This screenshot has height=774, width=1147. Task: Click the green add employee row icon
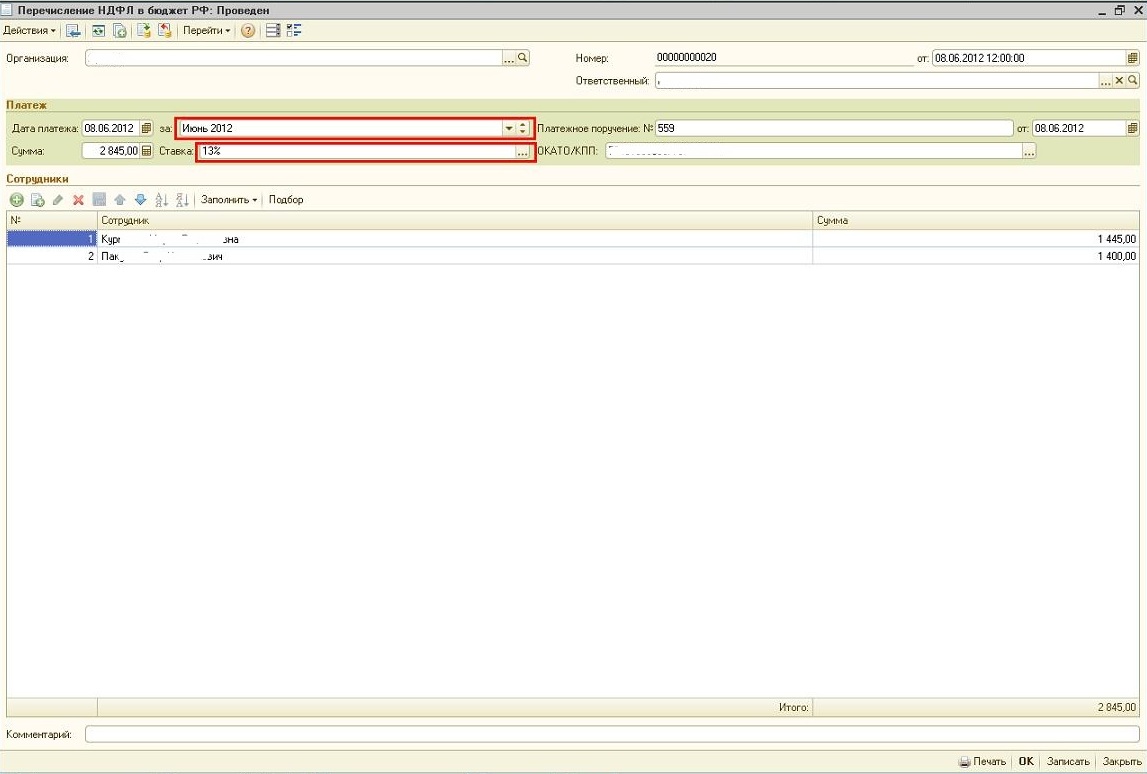16,200
